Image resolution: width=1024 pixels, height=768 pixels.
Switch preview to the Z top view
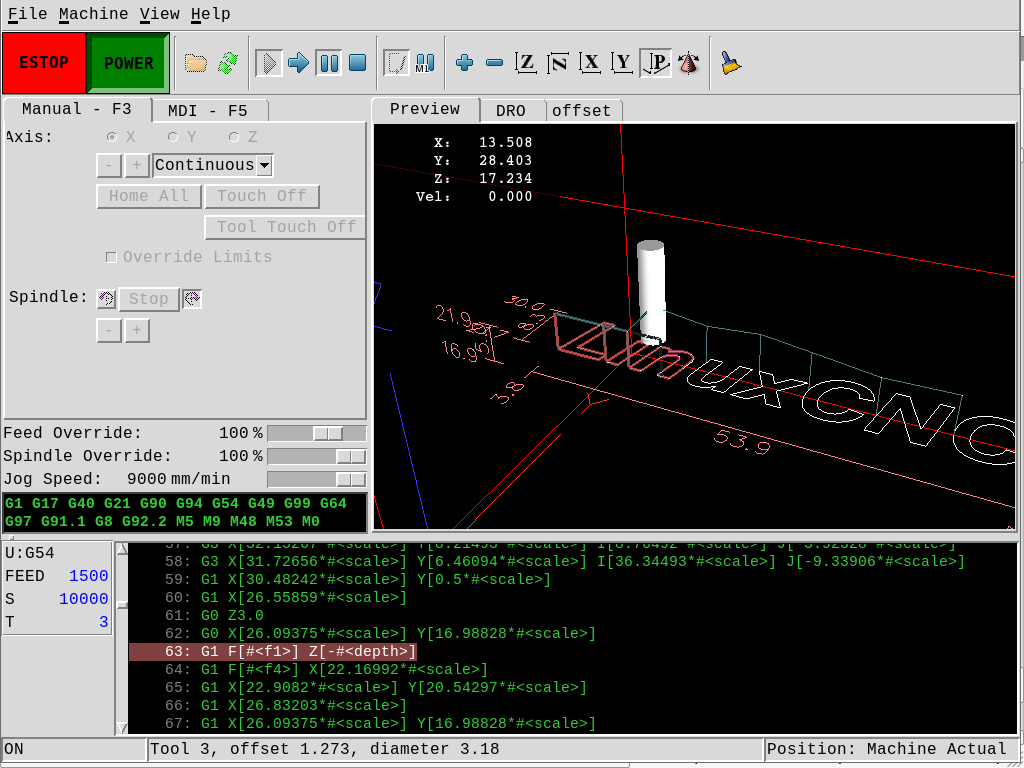(x=526, y=63)
